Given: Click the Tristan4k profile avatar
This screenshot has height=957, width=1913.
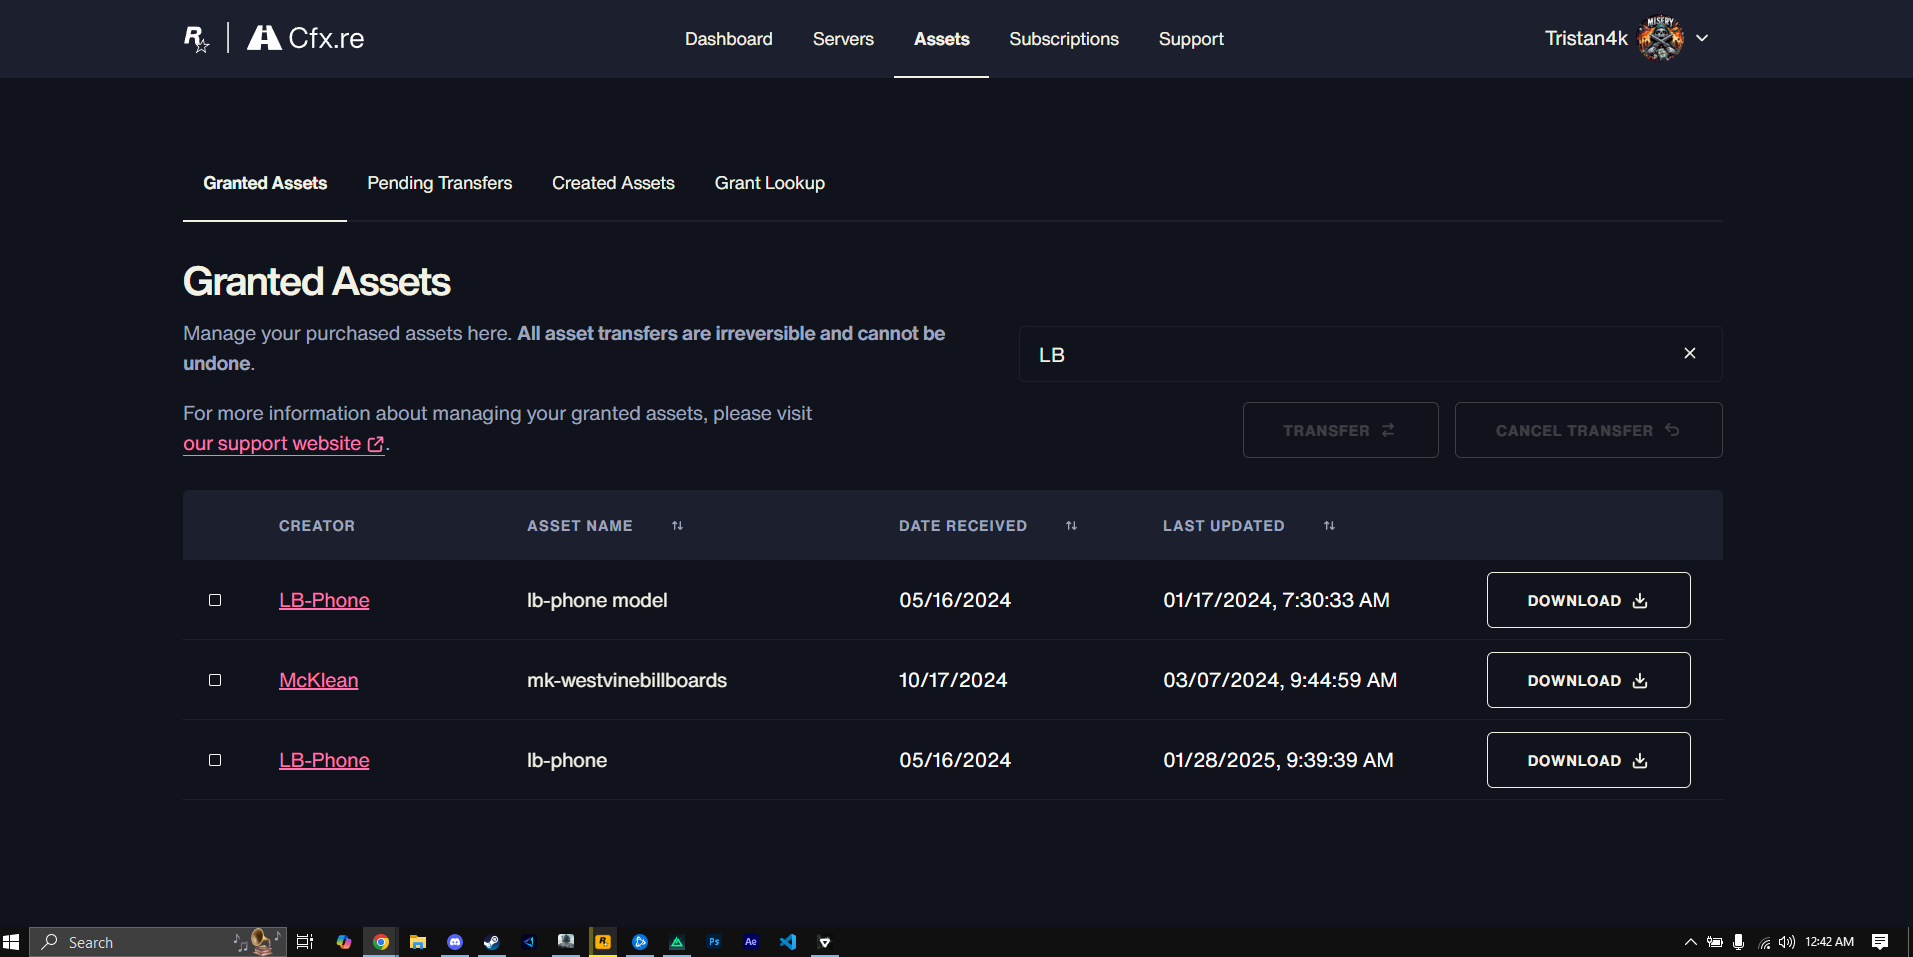Looking at the screenshot, I should [x=1661, y=38].
